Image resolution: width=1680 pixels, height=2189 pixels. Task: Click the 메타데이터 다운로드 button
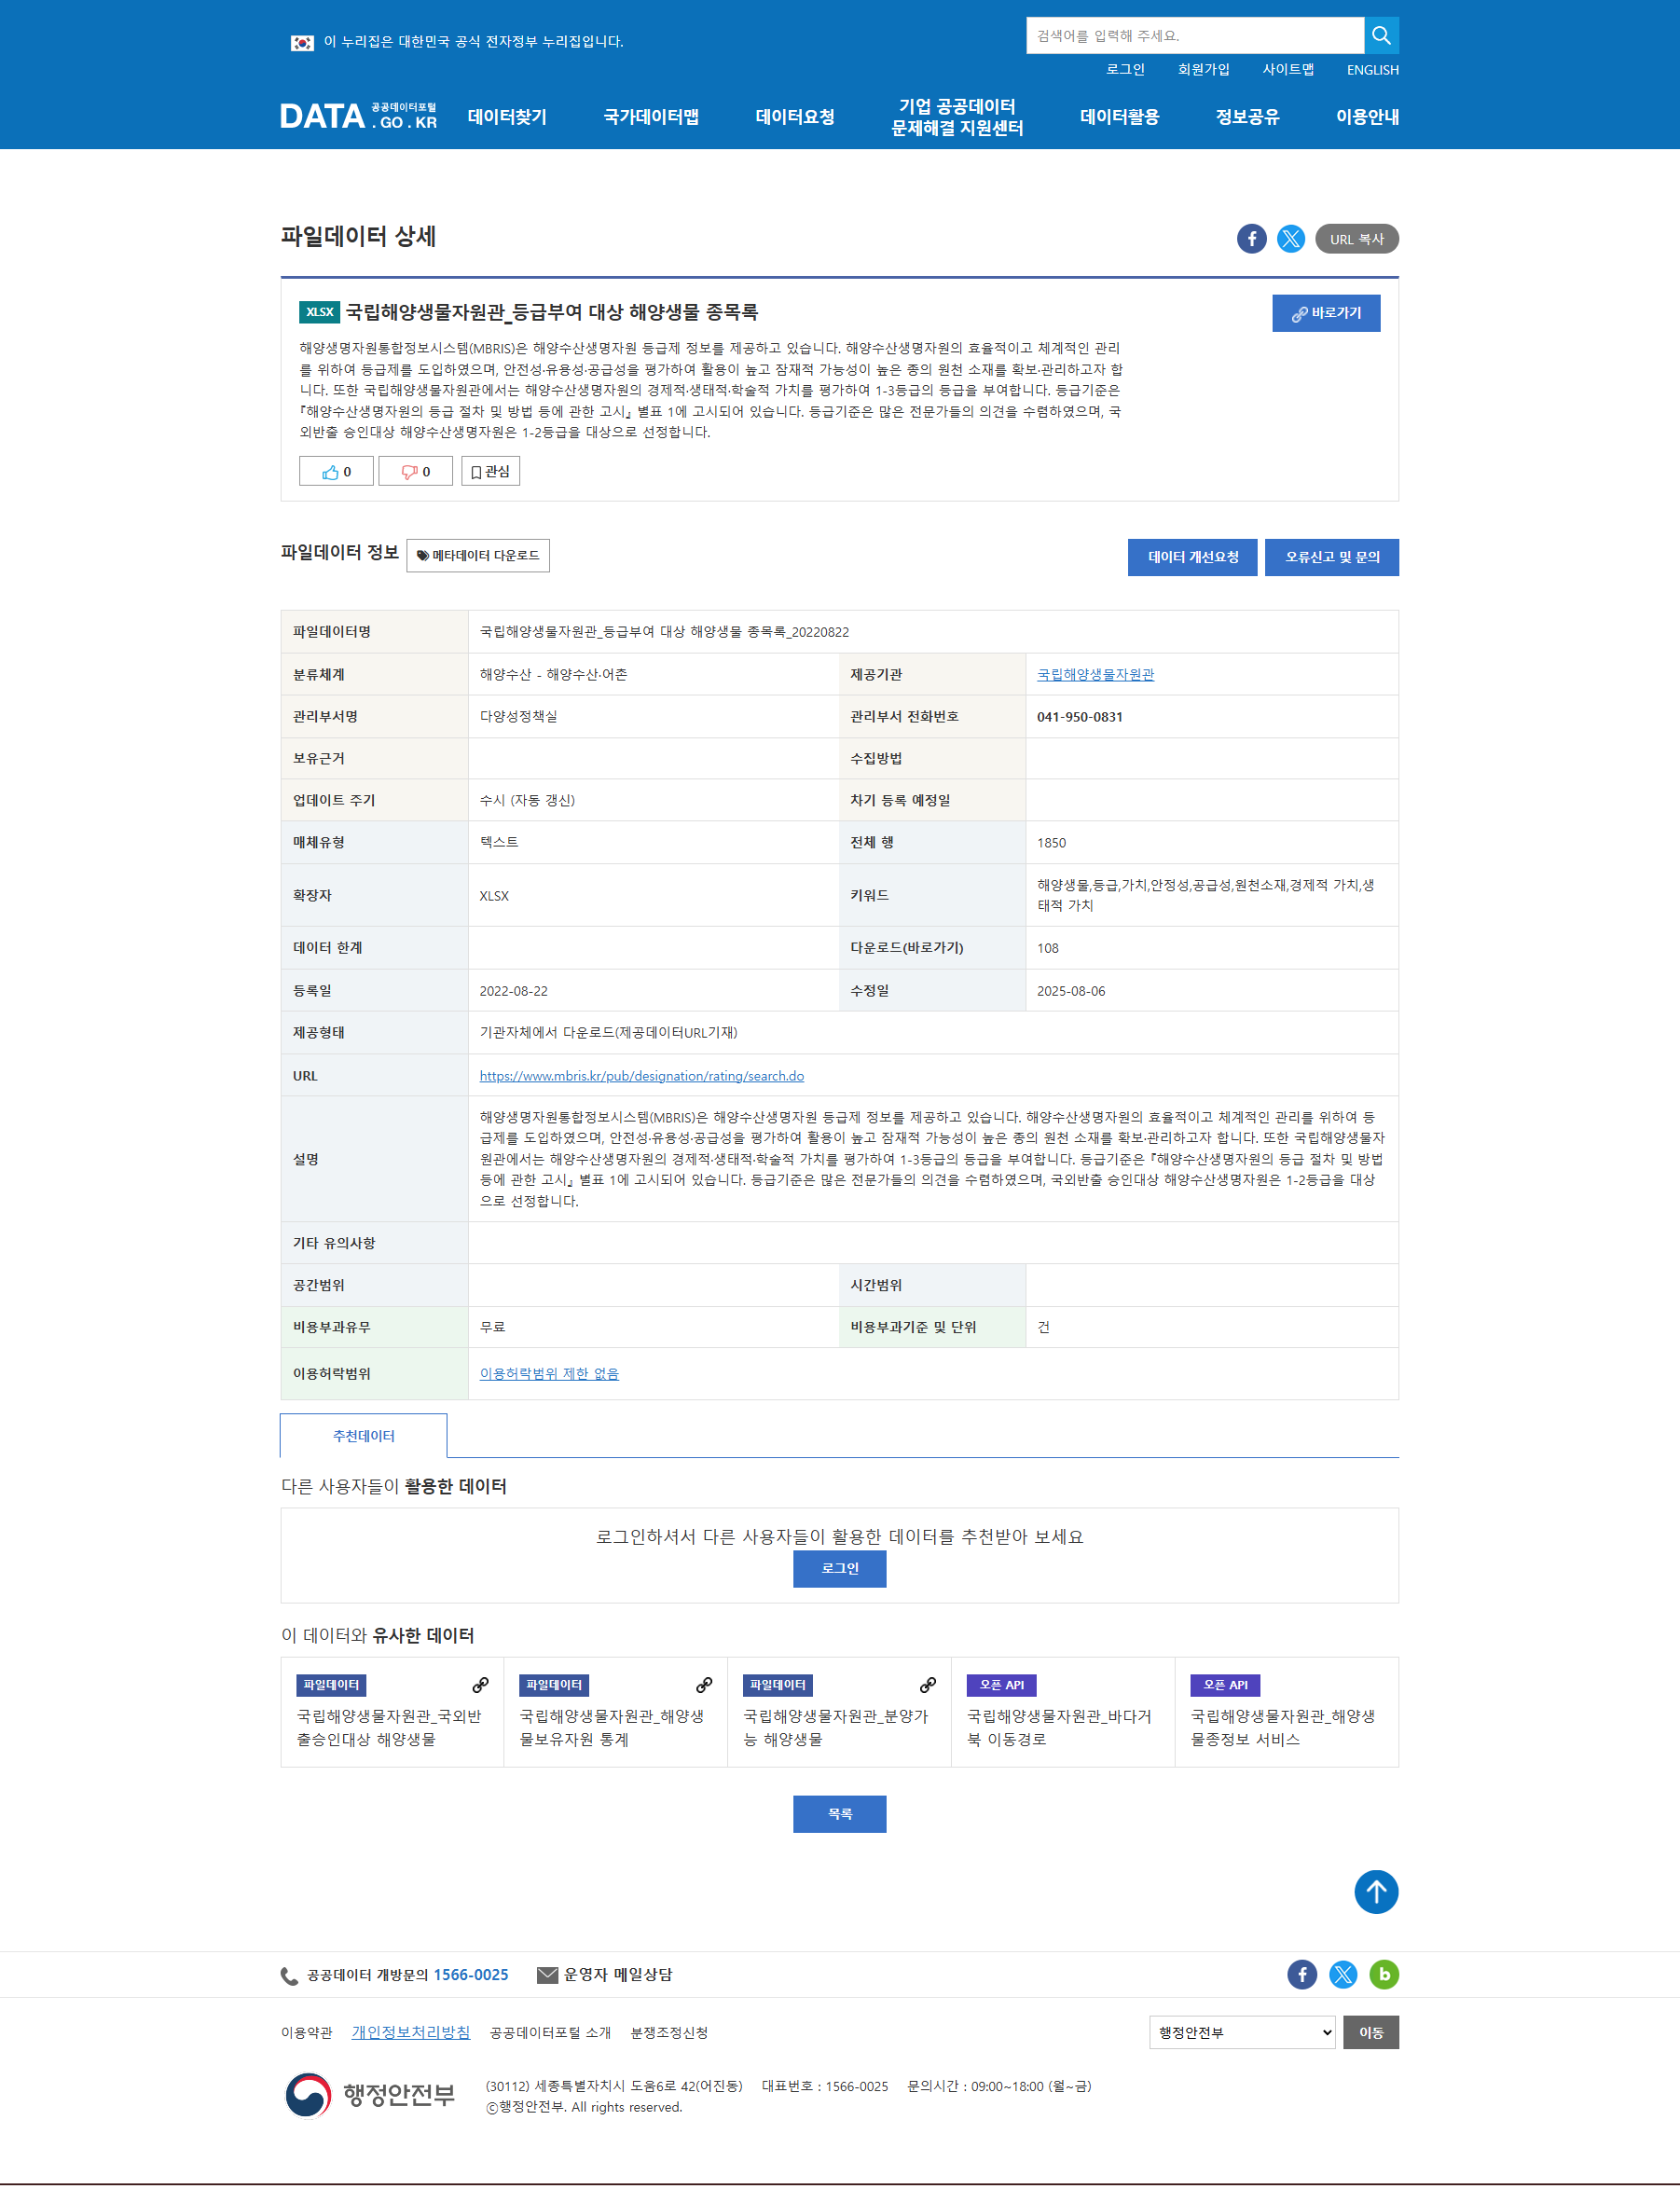478,556
